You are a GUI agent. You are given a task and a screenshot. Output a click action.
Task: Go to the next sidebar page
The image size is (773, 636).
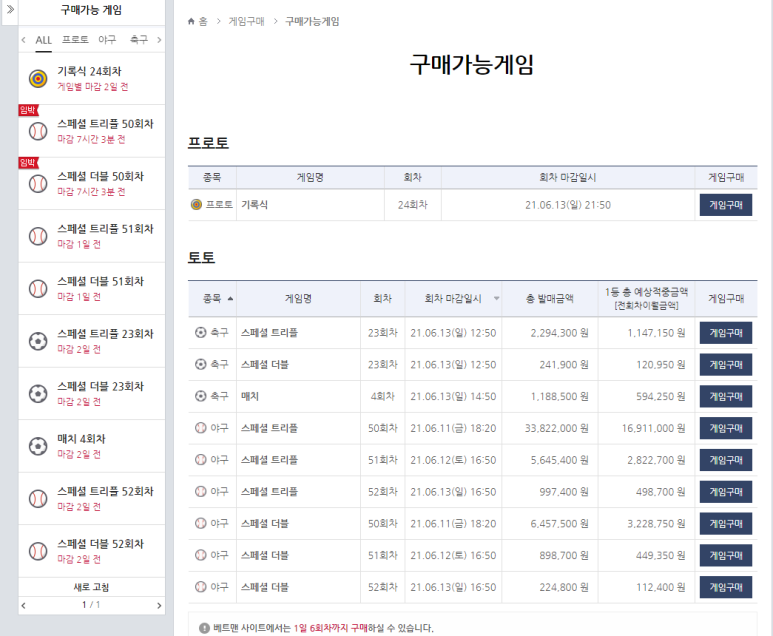pyautogui.click(x=159, y=605)
